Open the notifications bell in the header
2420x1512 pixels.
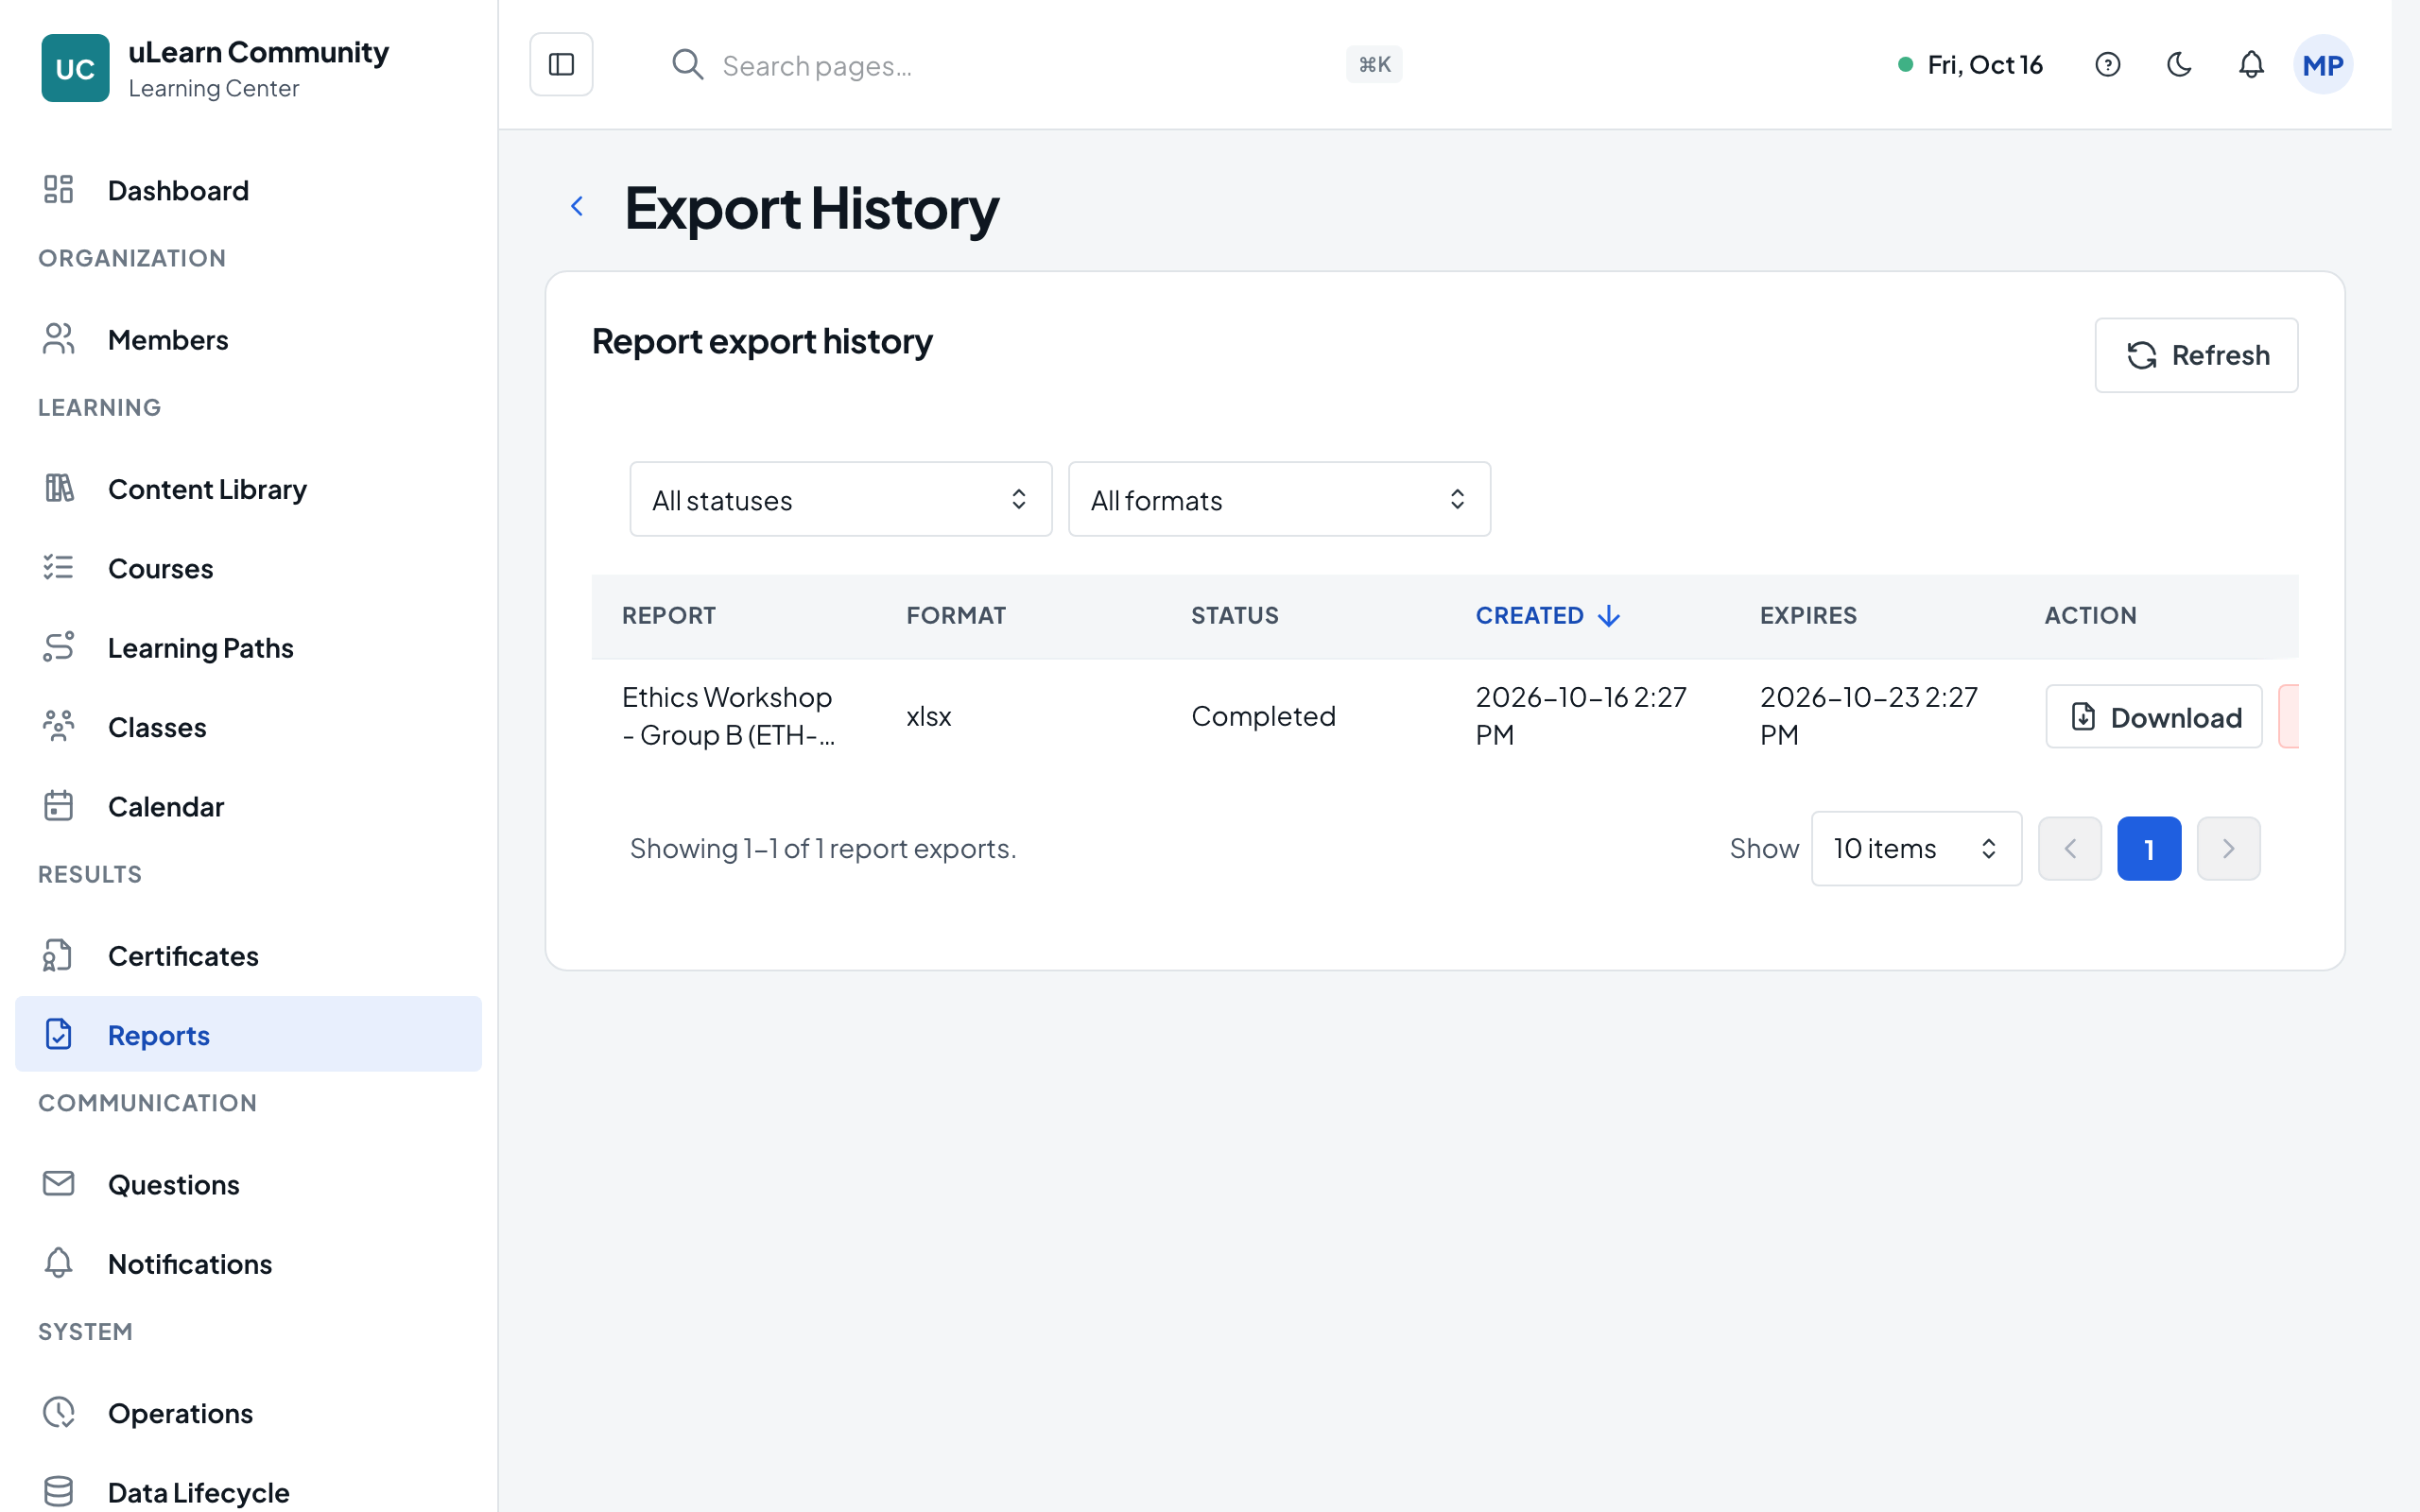[x=2250, y=65]
